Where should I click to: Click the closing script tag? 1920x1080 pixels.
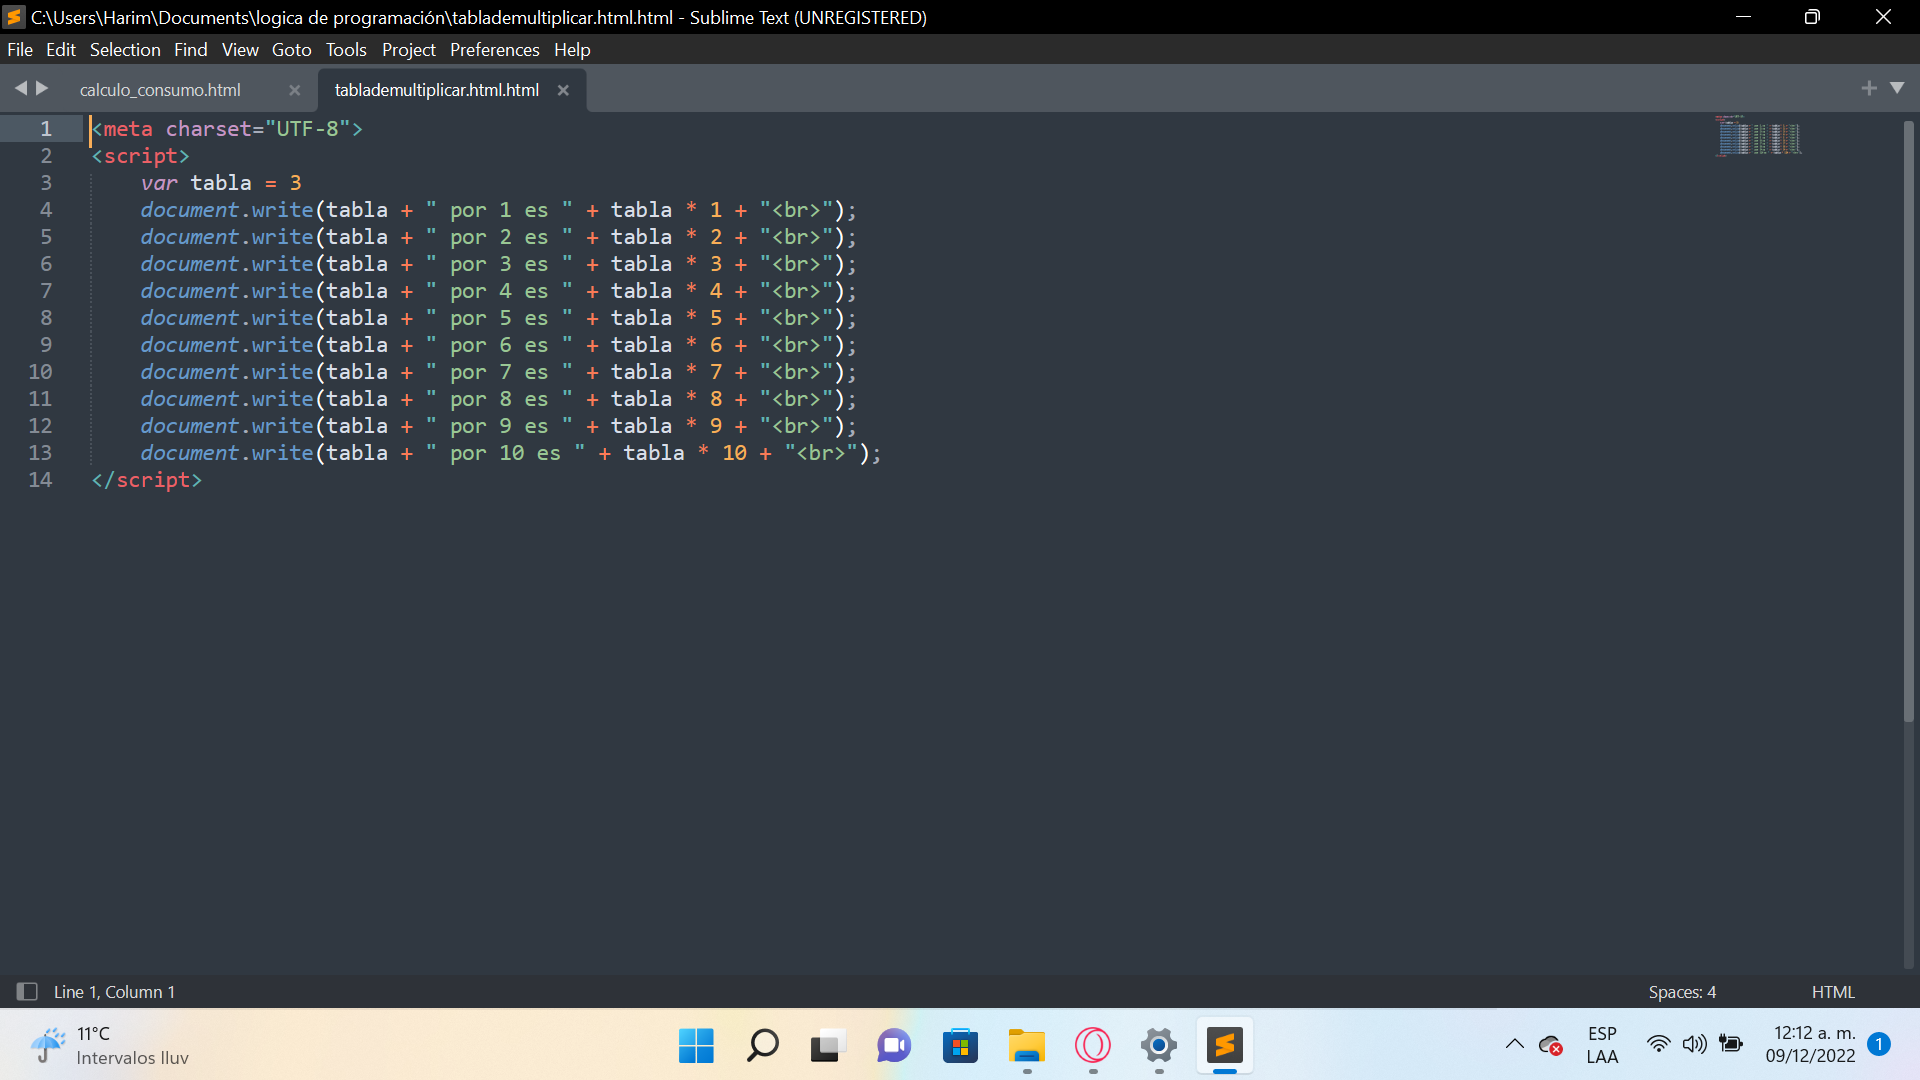coord(146,480)
